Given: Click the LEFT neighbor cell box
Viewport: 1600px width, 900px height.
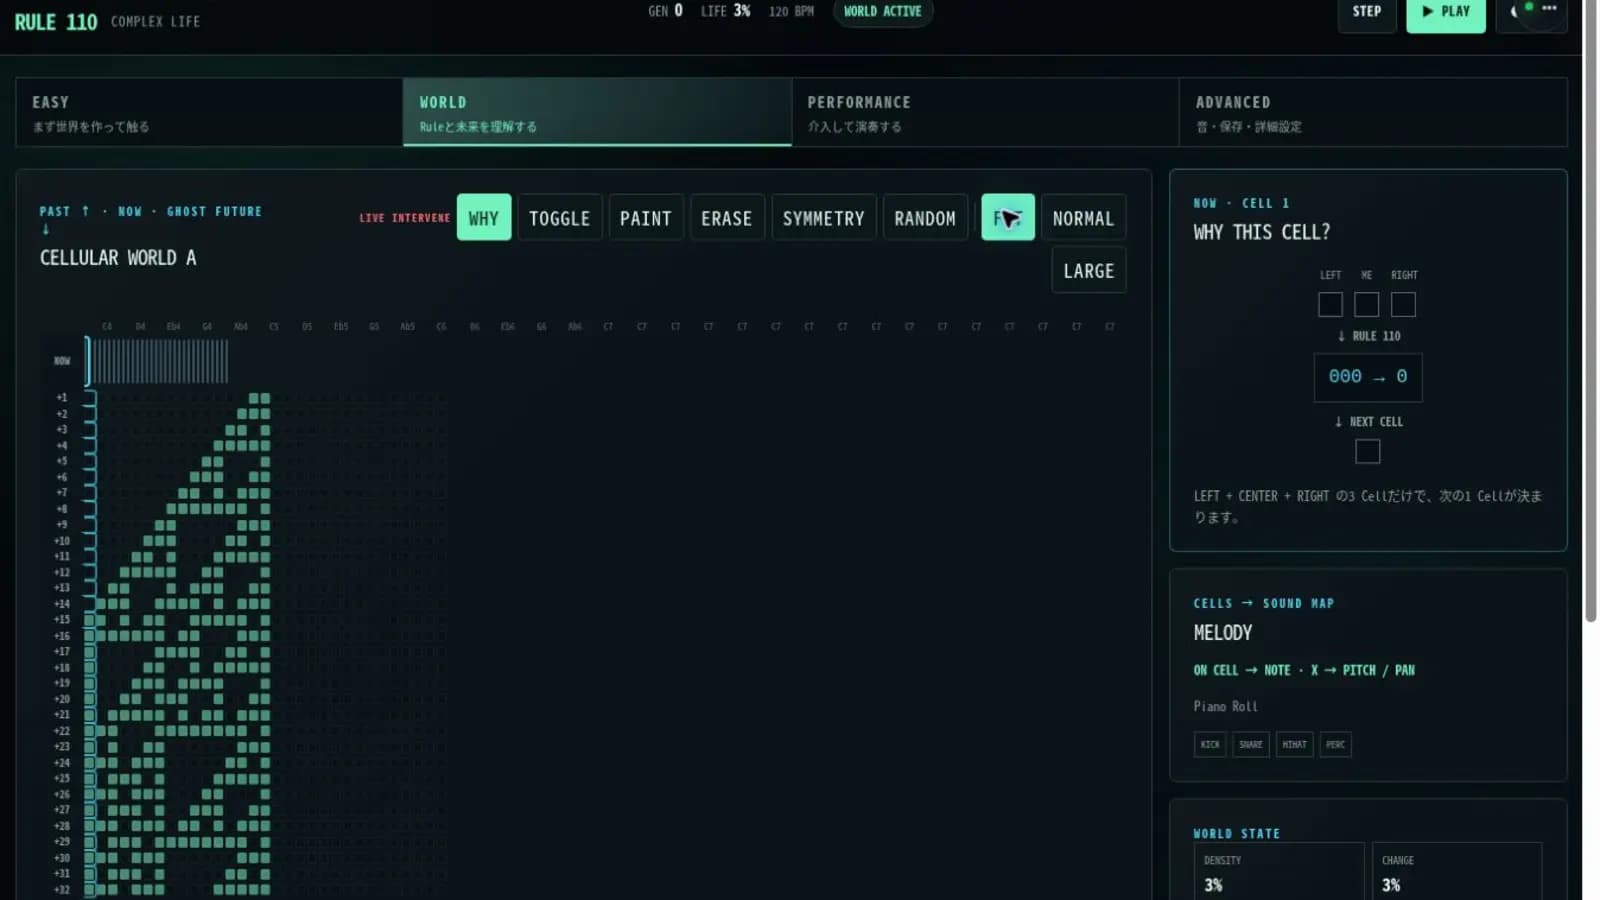Looking at the screenshot, I should click(x=1330, y=305).
